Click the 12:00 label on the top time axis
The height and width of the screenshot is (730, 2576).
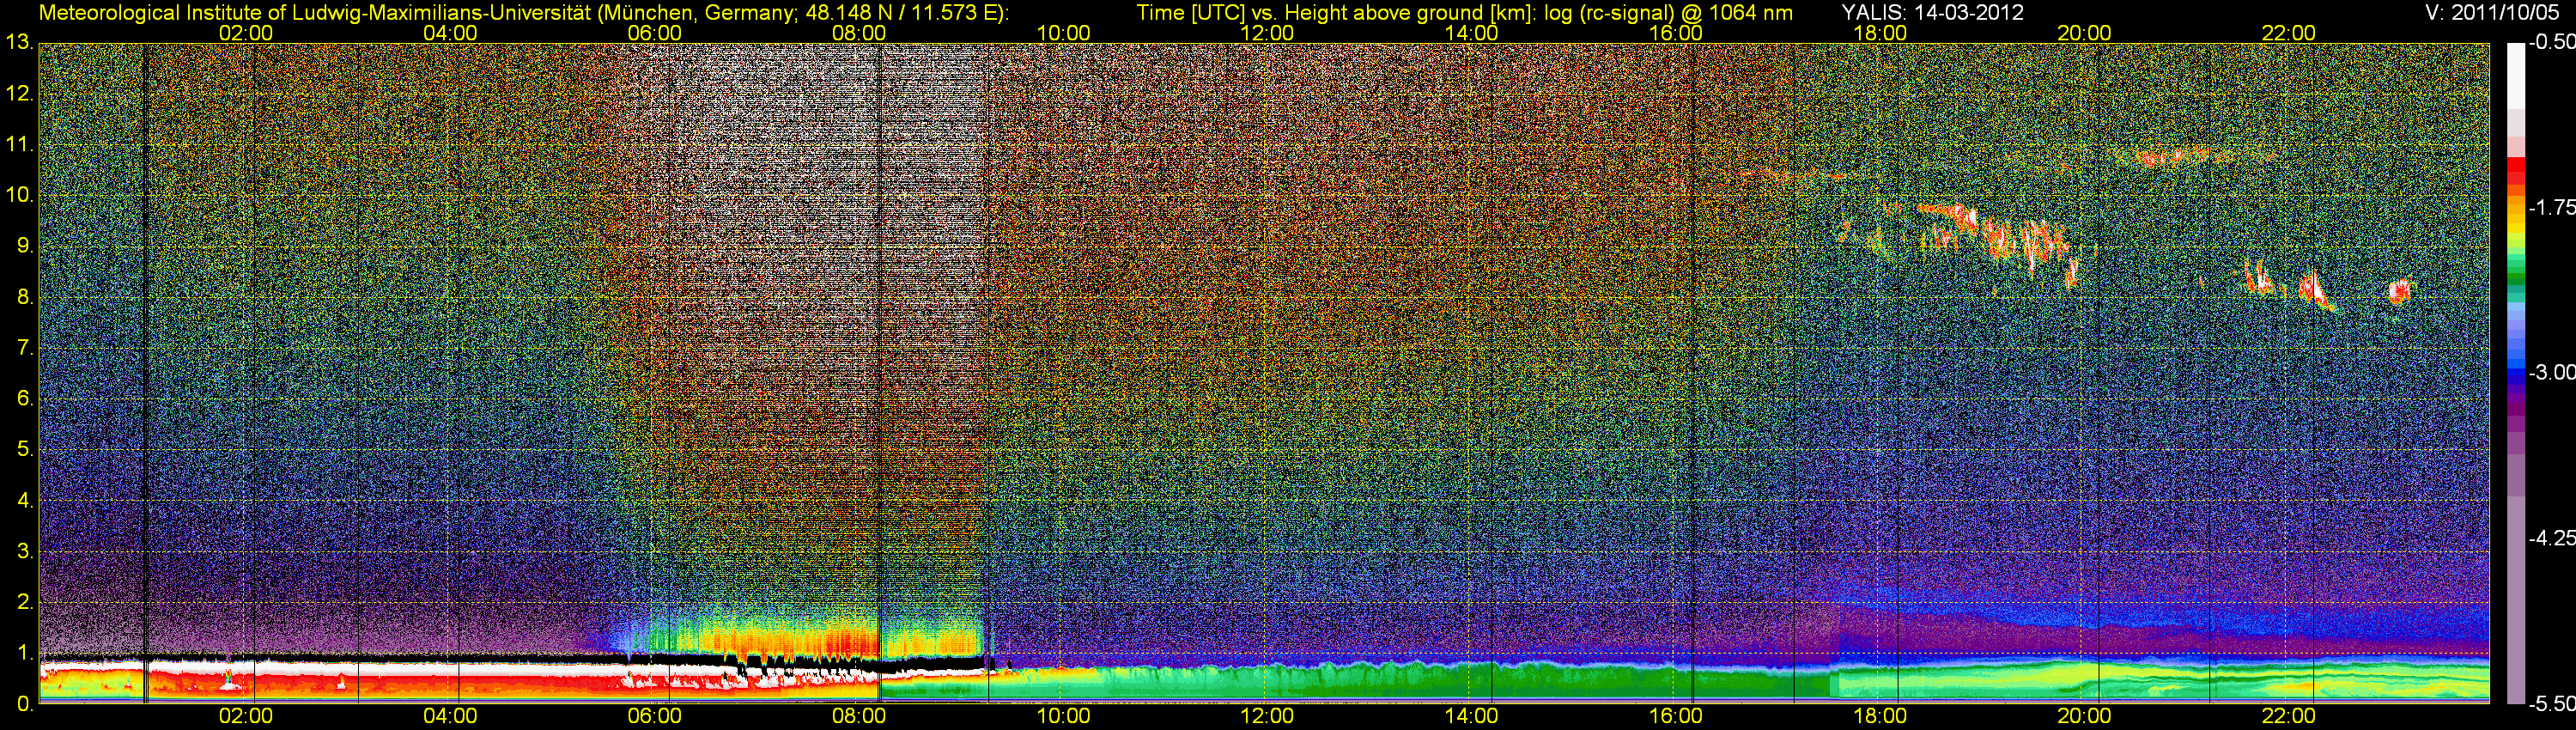coord(1267,33)
